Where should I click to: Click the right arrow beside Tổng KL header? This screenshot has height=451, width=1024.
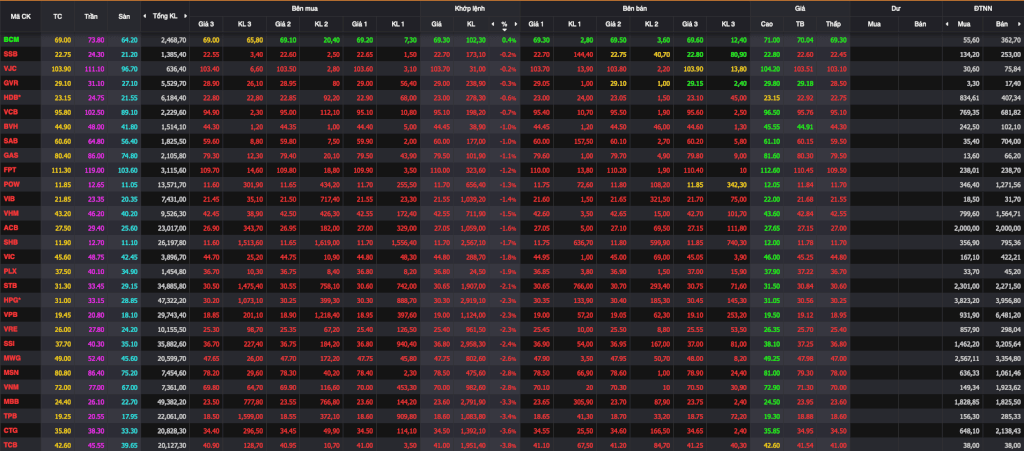pos(183,16)
